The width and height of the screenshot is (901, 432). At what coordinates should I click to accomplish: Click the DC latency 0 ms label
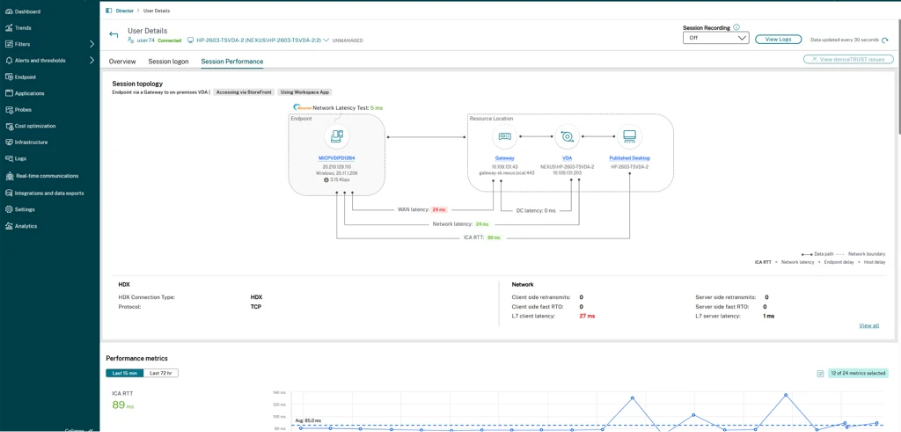(536, 210)
